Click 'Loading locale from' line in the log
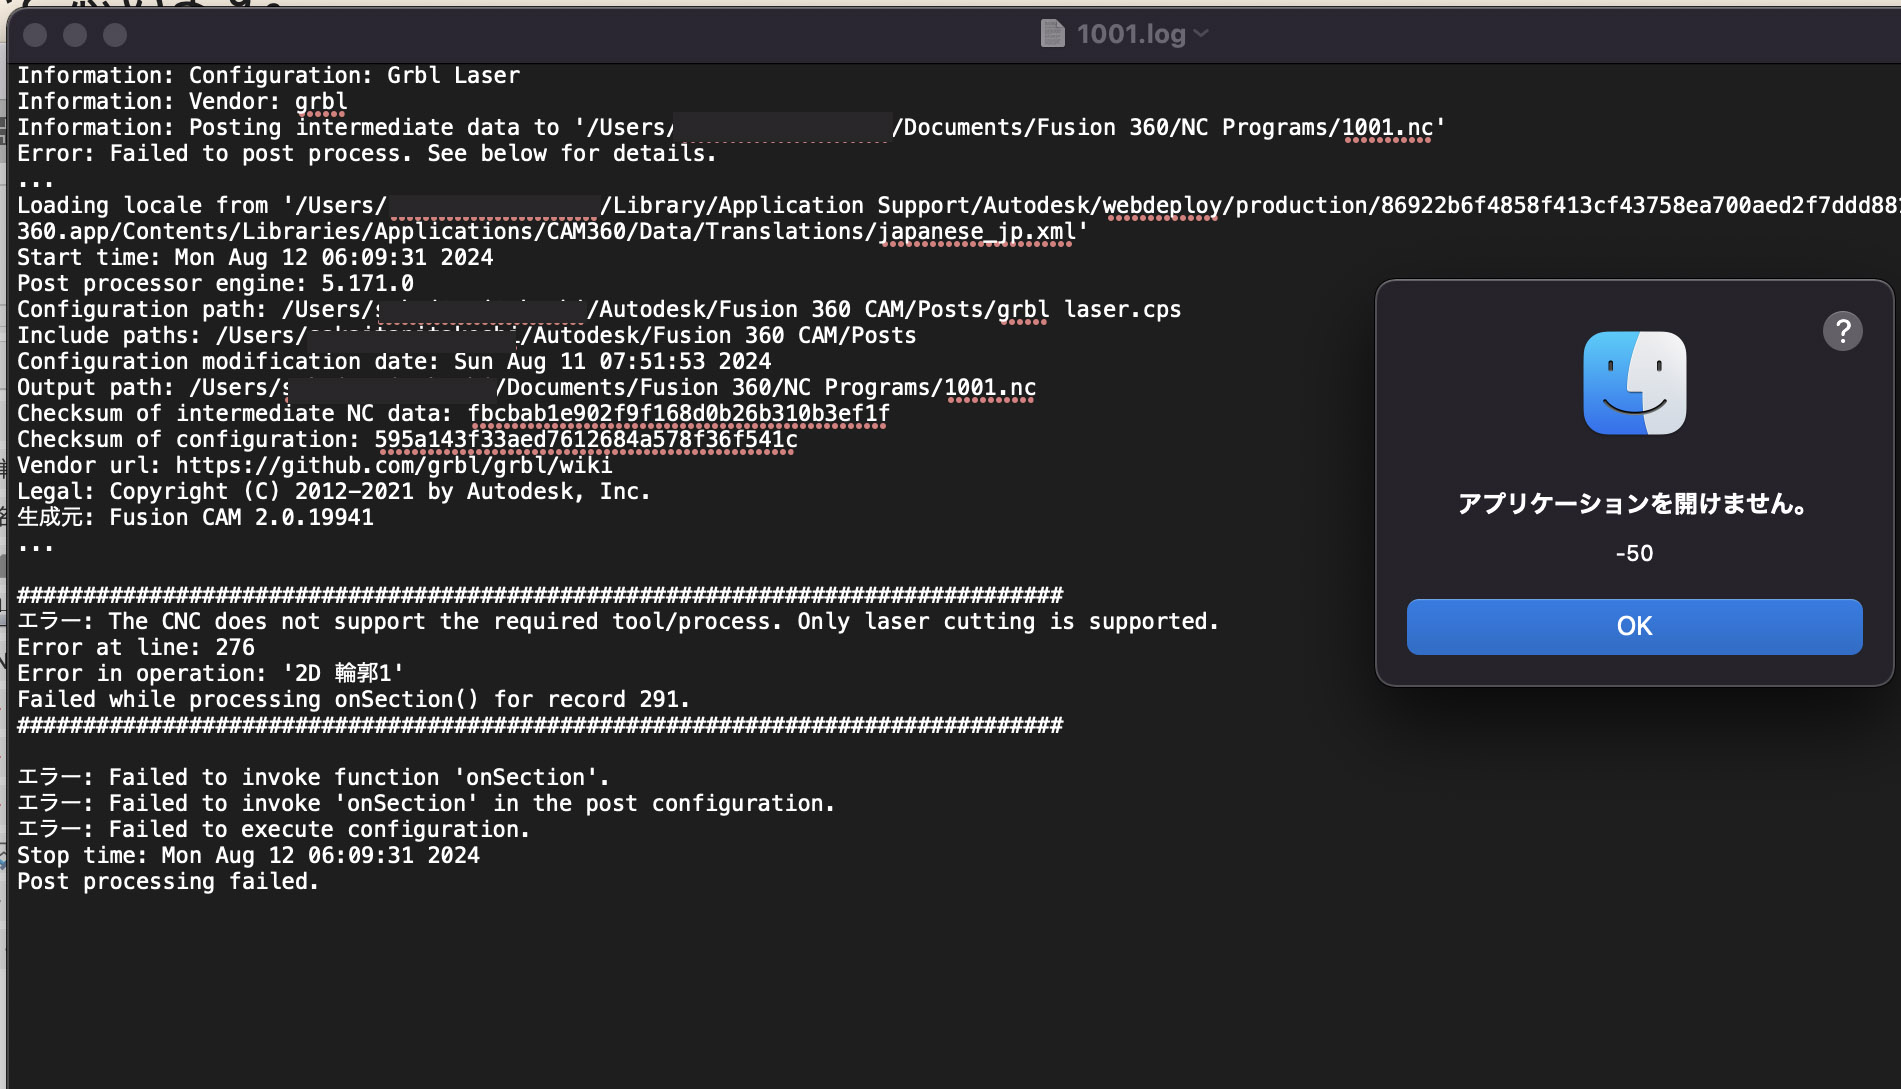 (957, 205)
